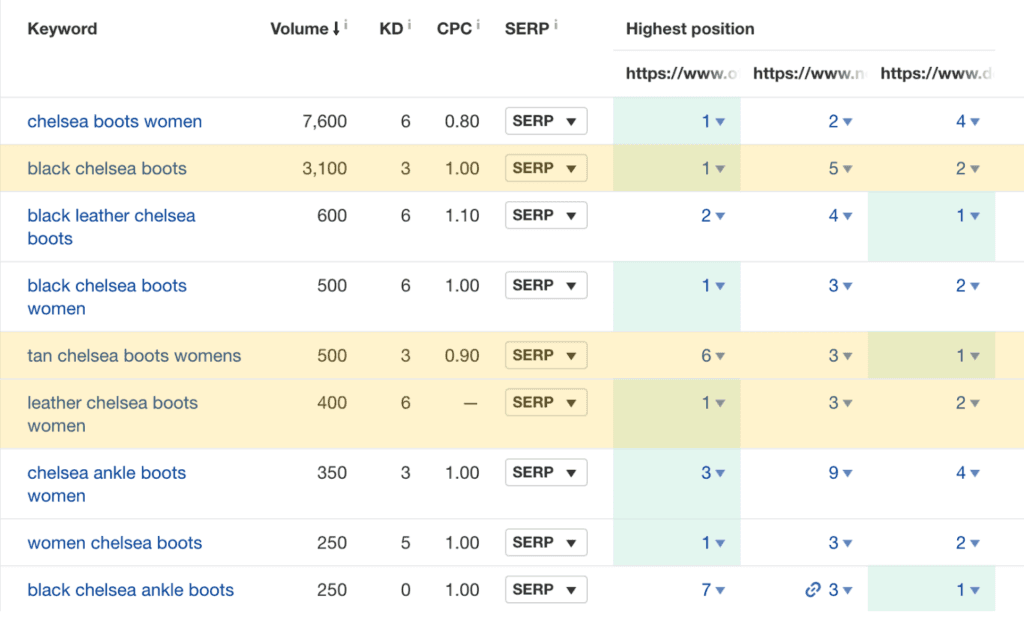1024x629 pixels.
Task: Click the info icon next to CPC
Action: tap(478, 25)
